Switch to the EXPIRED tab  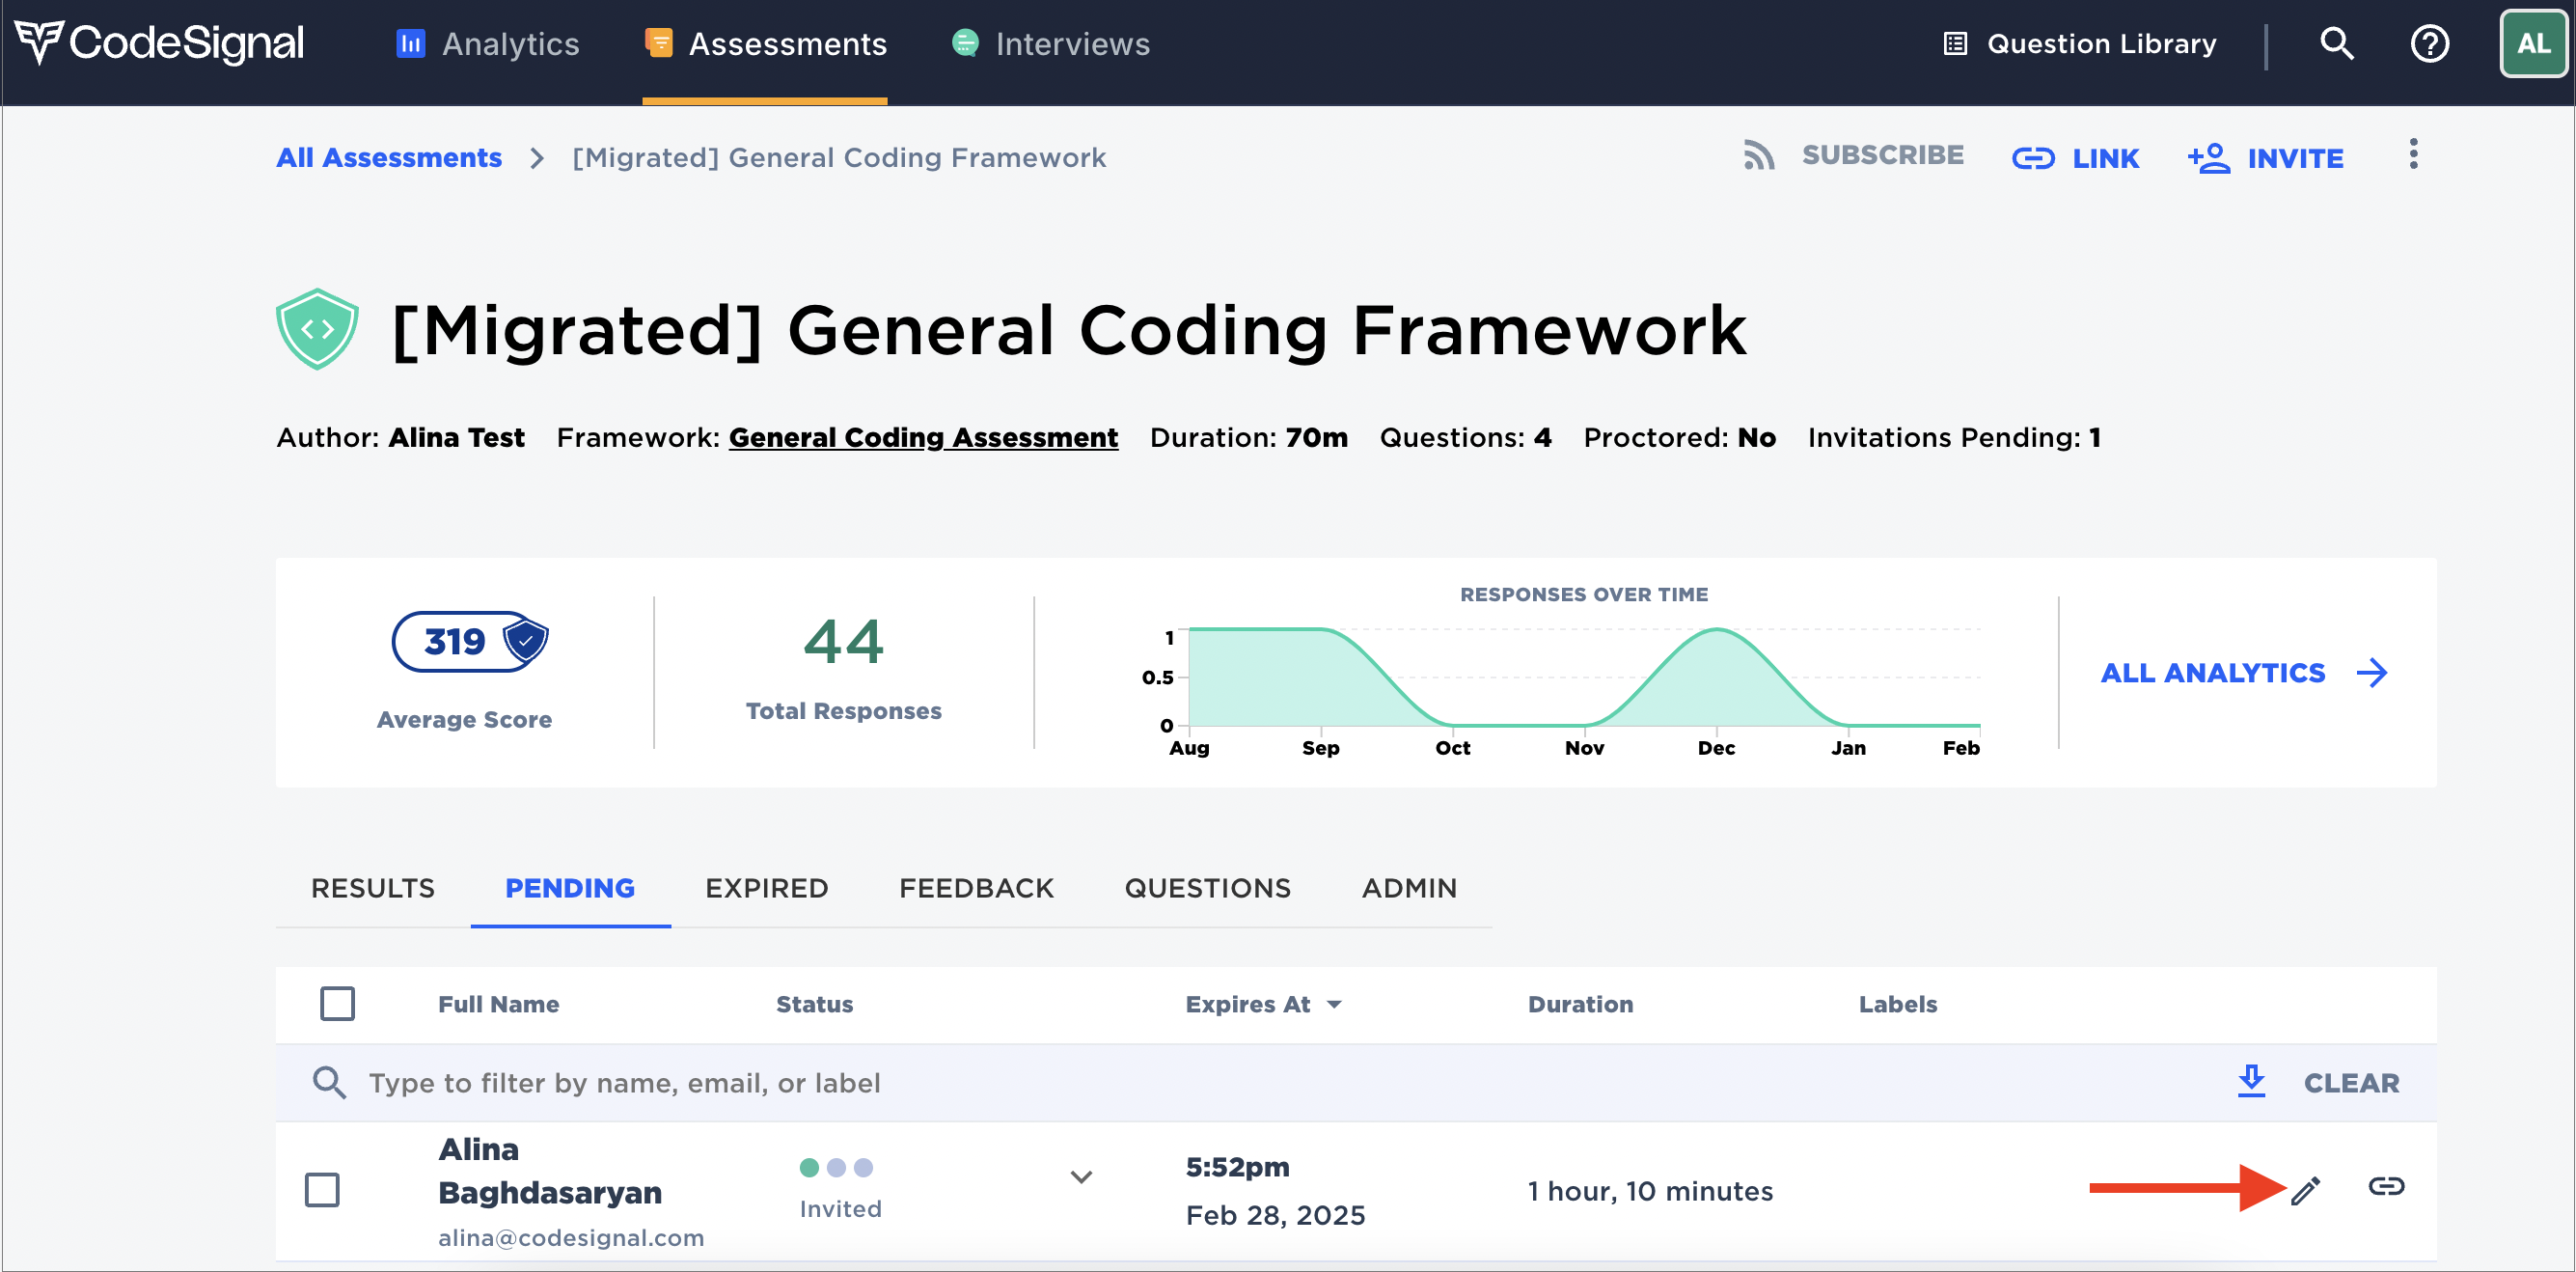pos(767,887)
